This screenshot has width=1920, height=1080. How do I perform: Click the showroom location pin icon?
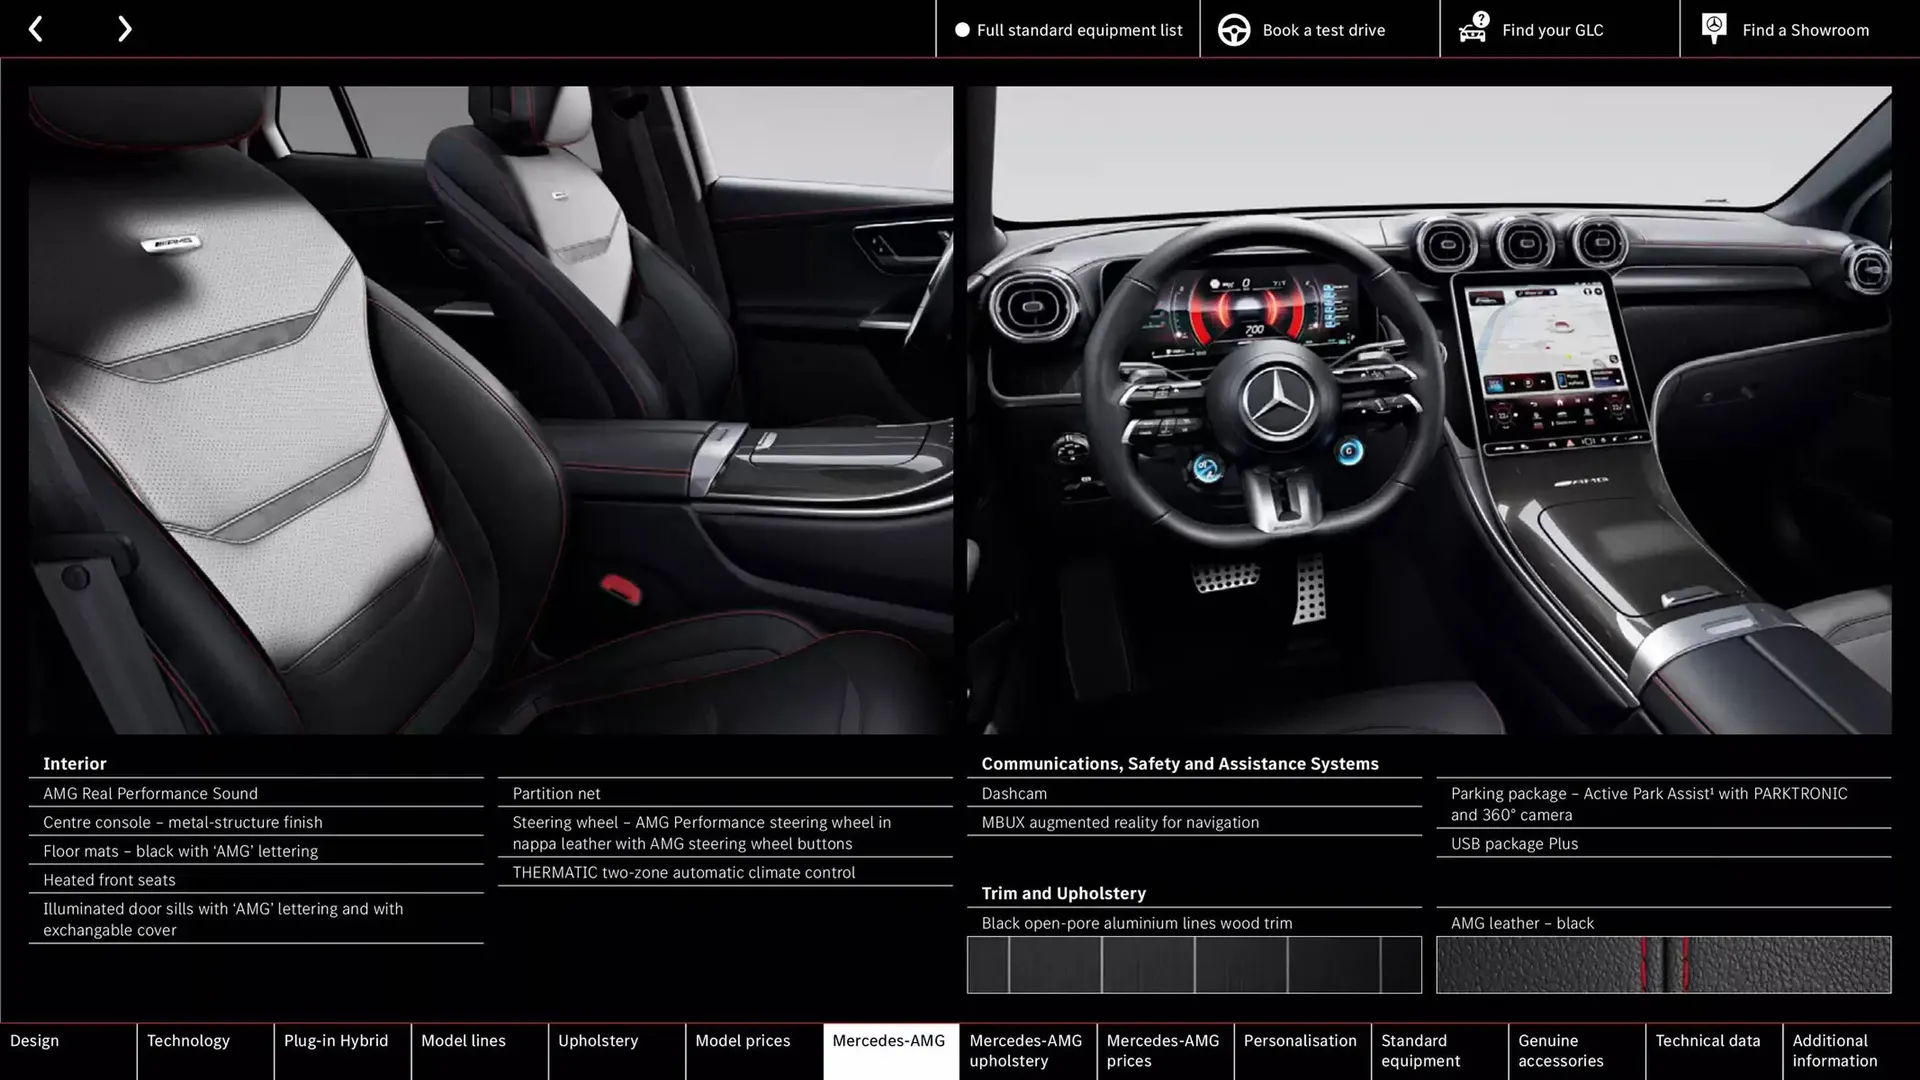tap(1714, 29)
